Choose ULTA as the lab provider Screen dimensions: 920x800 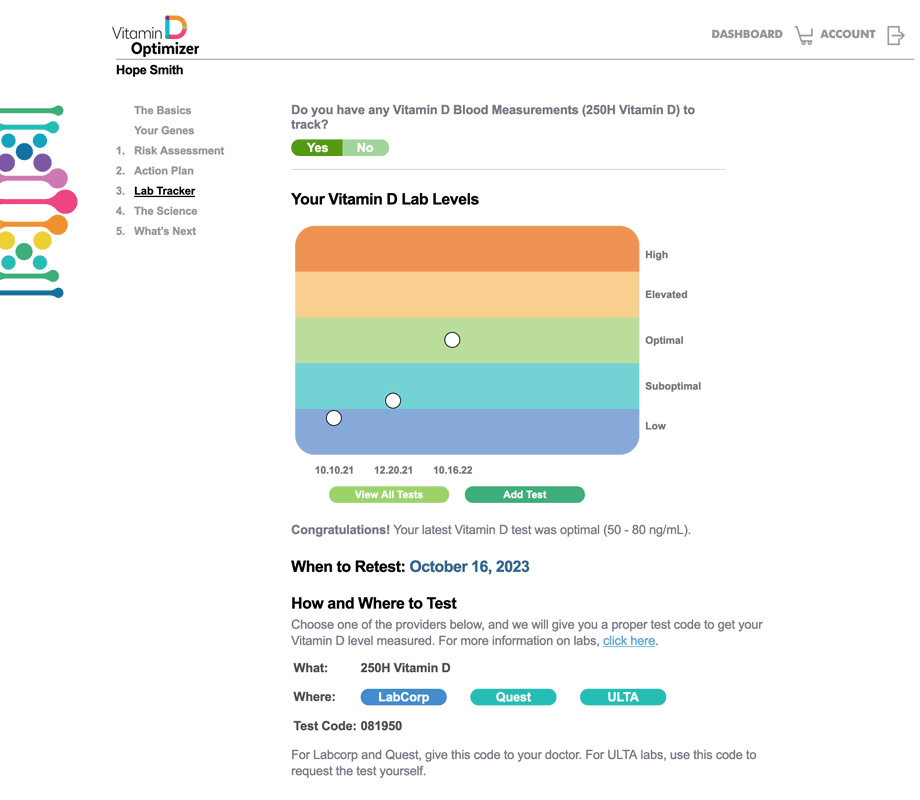(x=622, y=697)
